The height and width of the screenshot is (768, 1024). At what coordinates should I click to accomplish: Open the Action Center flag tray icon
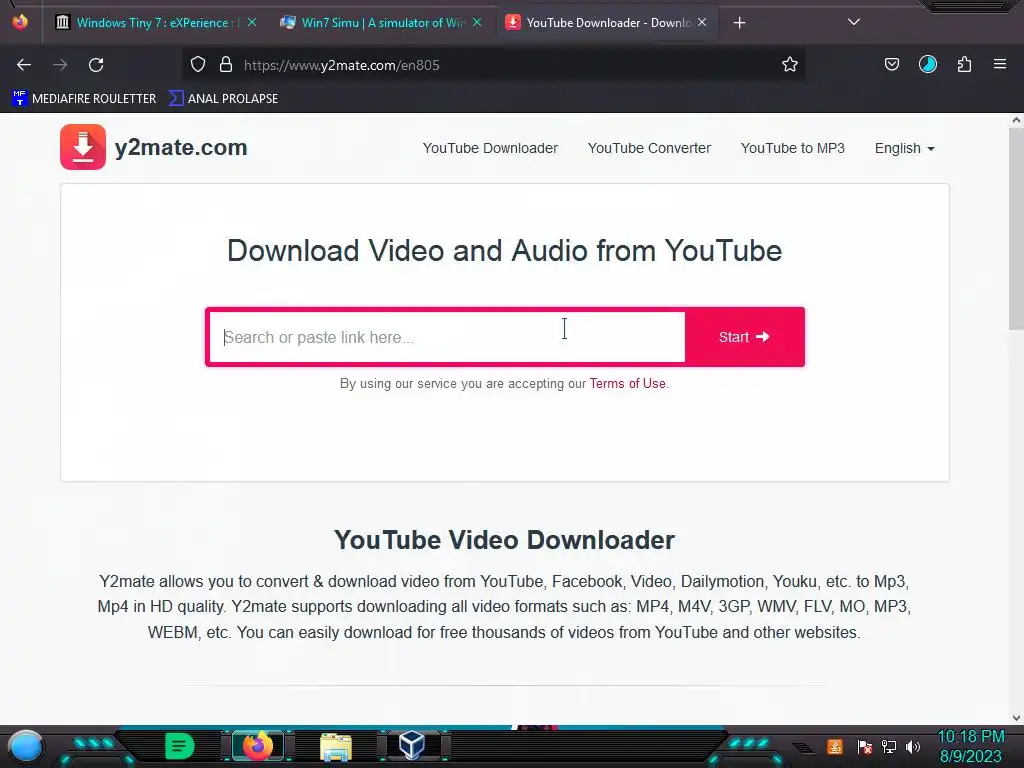[865, 746]
